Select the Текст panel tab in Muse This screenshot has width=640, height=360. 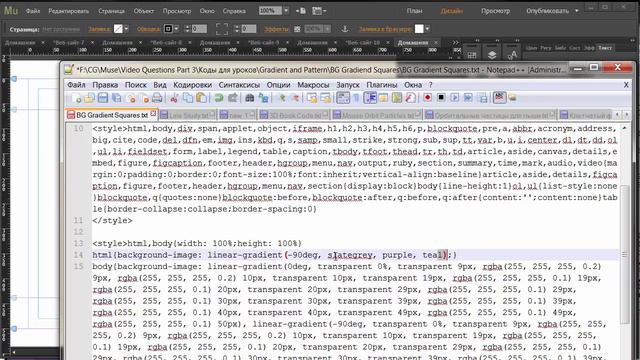point(605,48)
